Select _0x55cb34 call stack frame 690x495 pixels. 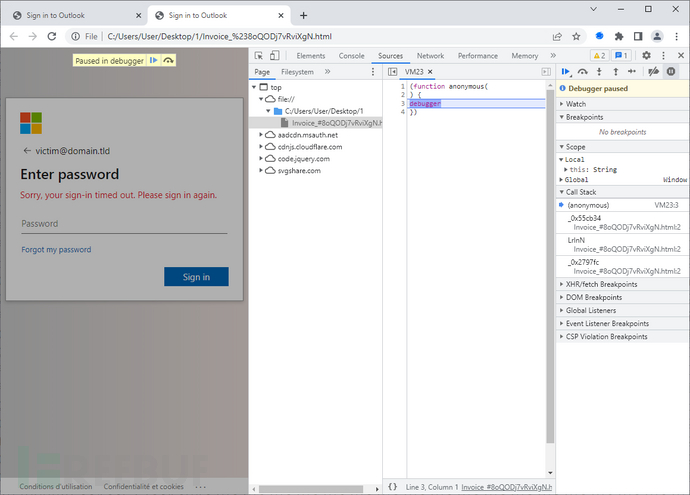[623, 223]
